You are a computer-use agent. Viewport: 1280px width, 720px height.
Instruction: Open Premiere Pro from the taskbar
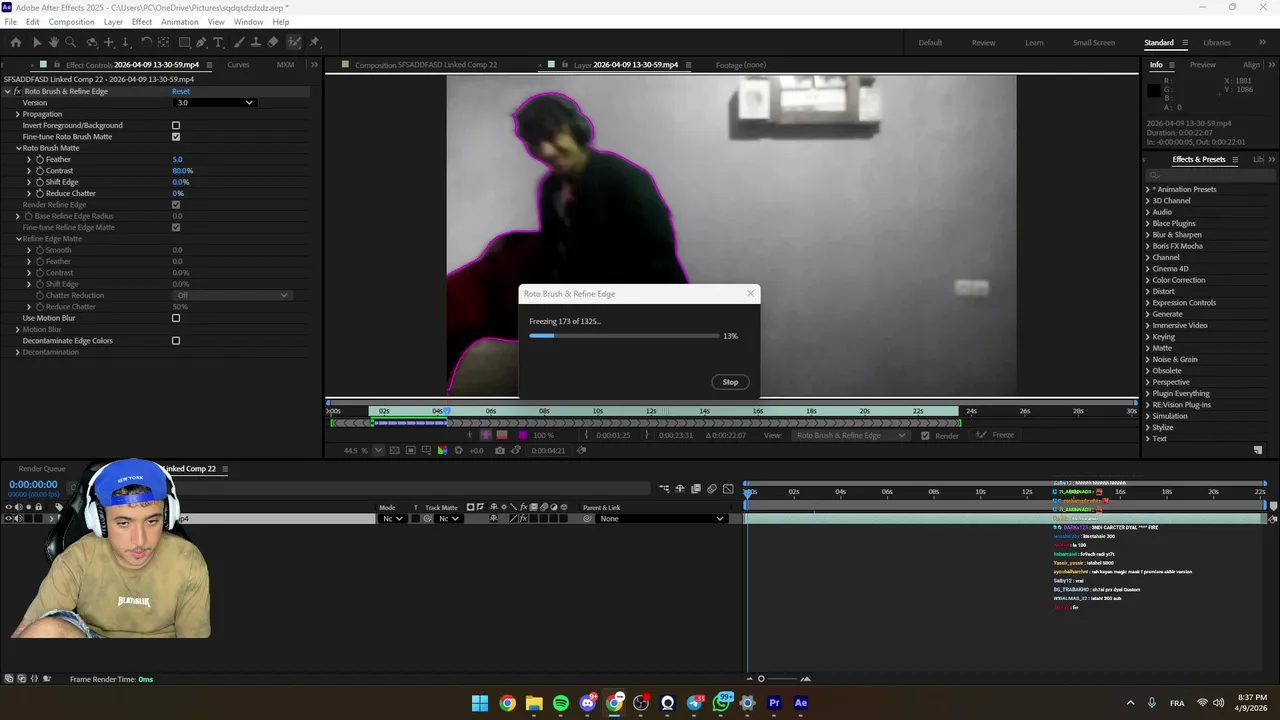pyautogui.click(x=774, y=703)
